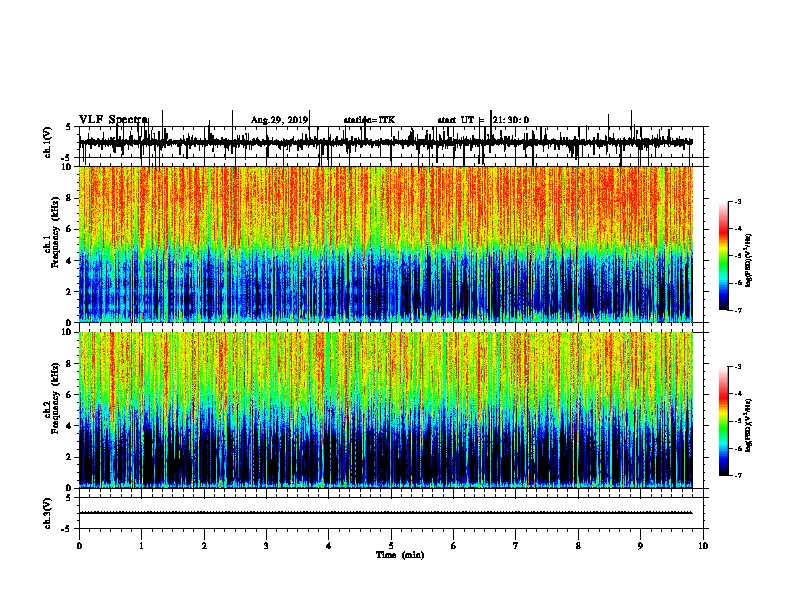Viewport: 792px width, 612px height.
Task: Select the "start UT = 21:30: 0" text
Action: [x=483, y=120]
